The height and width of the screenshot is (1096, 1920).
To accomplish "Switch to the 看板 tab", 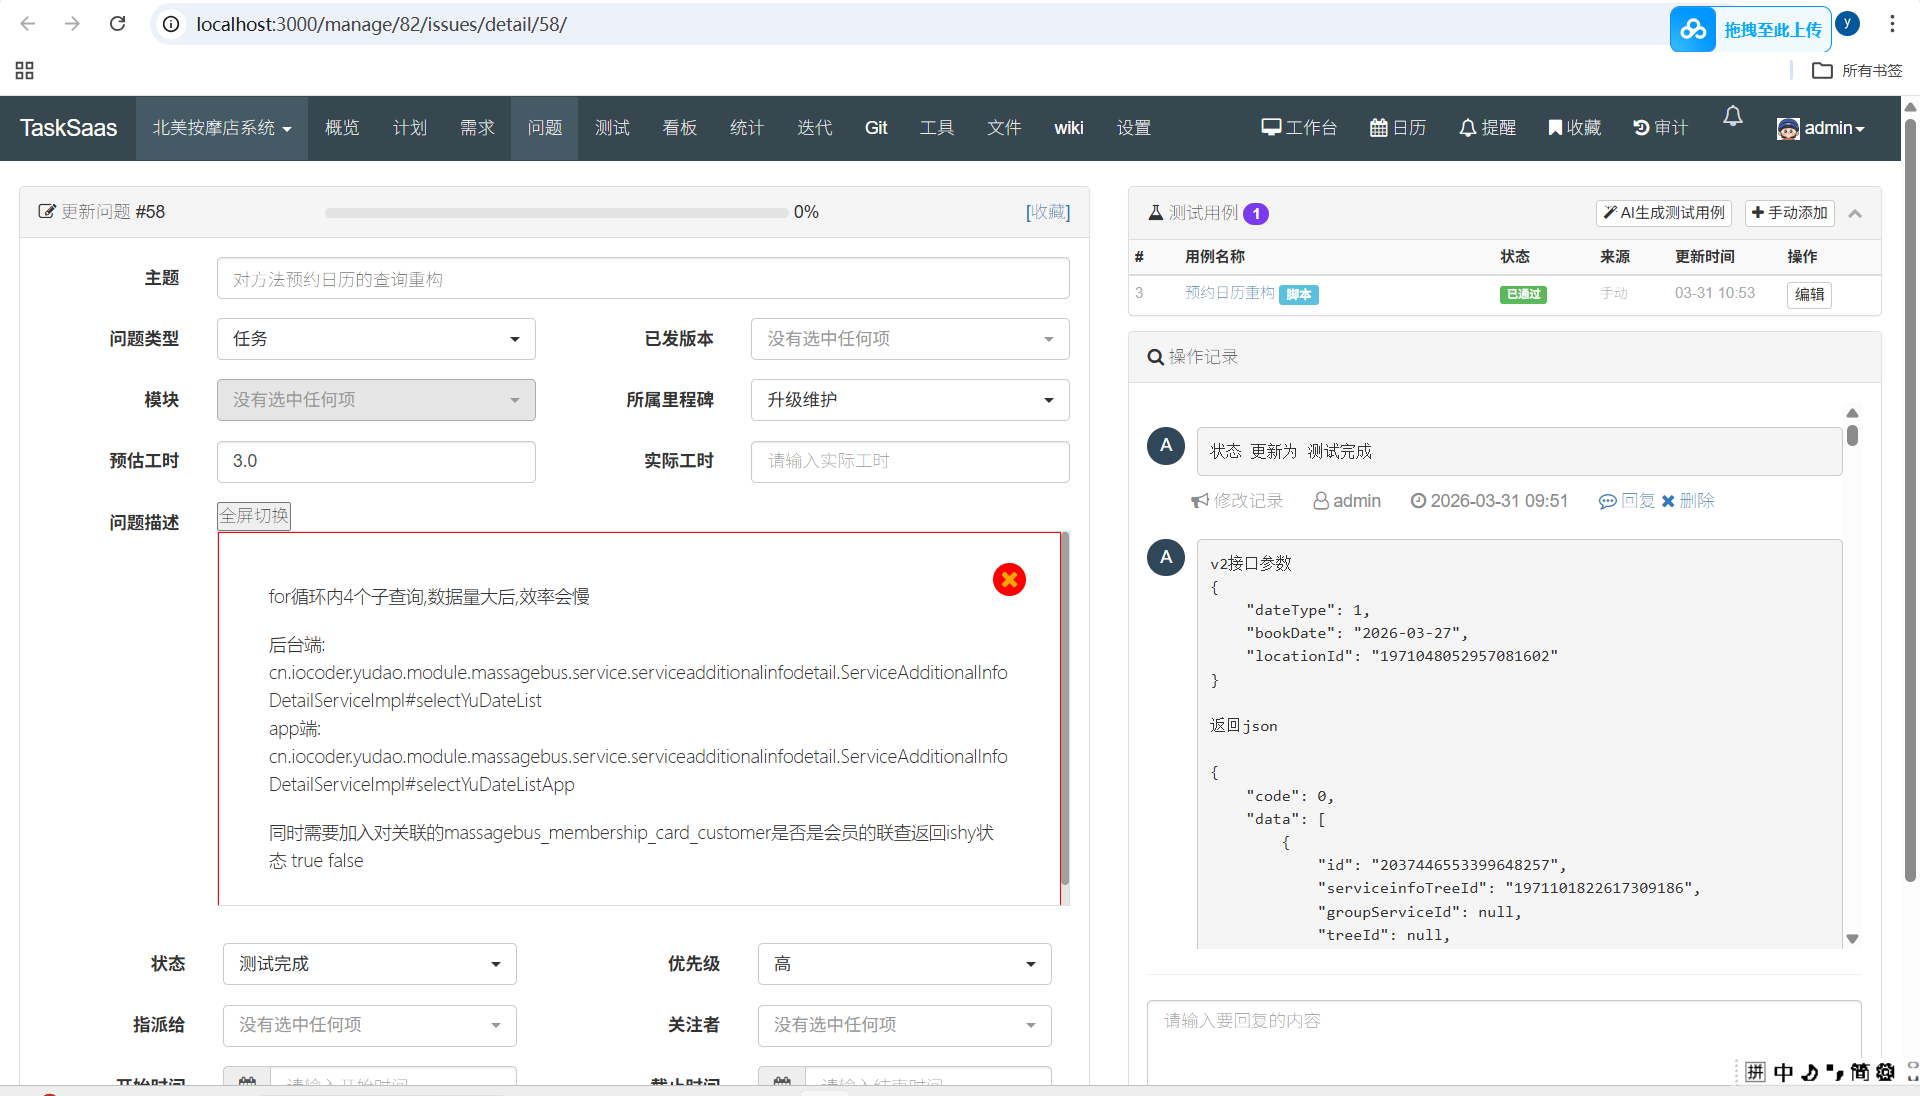I will click(x=679, y=128).
